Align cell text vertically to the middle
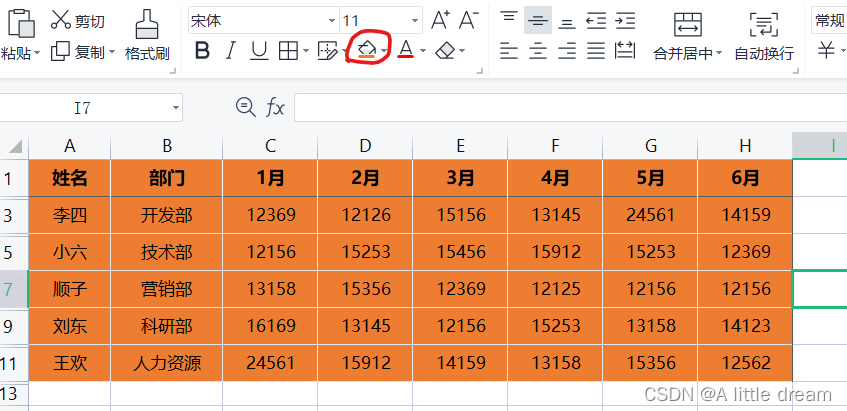Image resolution: width=847 pixels, height=411 pixels. 537,21
